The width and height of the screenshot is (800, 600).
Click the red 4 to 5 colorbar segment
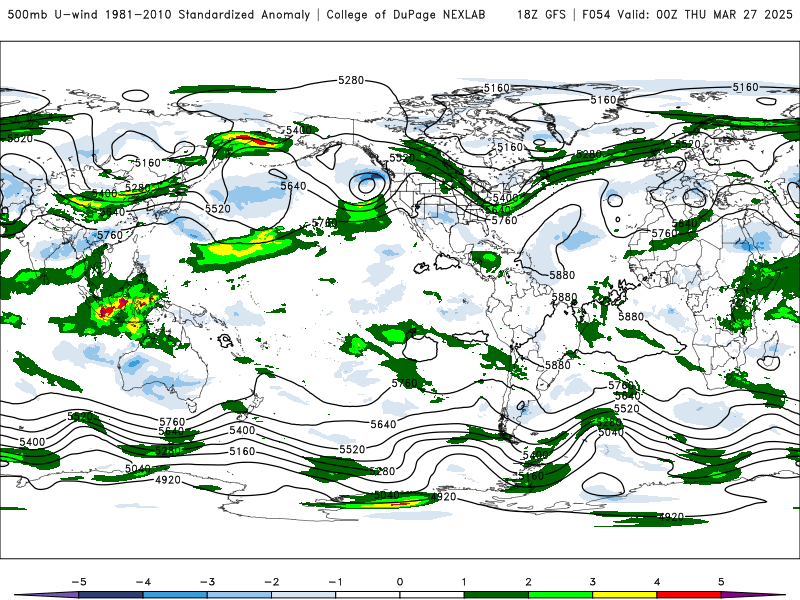coord(689,595)
